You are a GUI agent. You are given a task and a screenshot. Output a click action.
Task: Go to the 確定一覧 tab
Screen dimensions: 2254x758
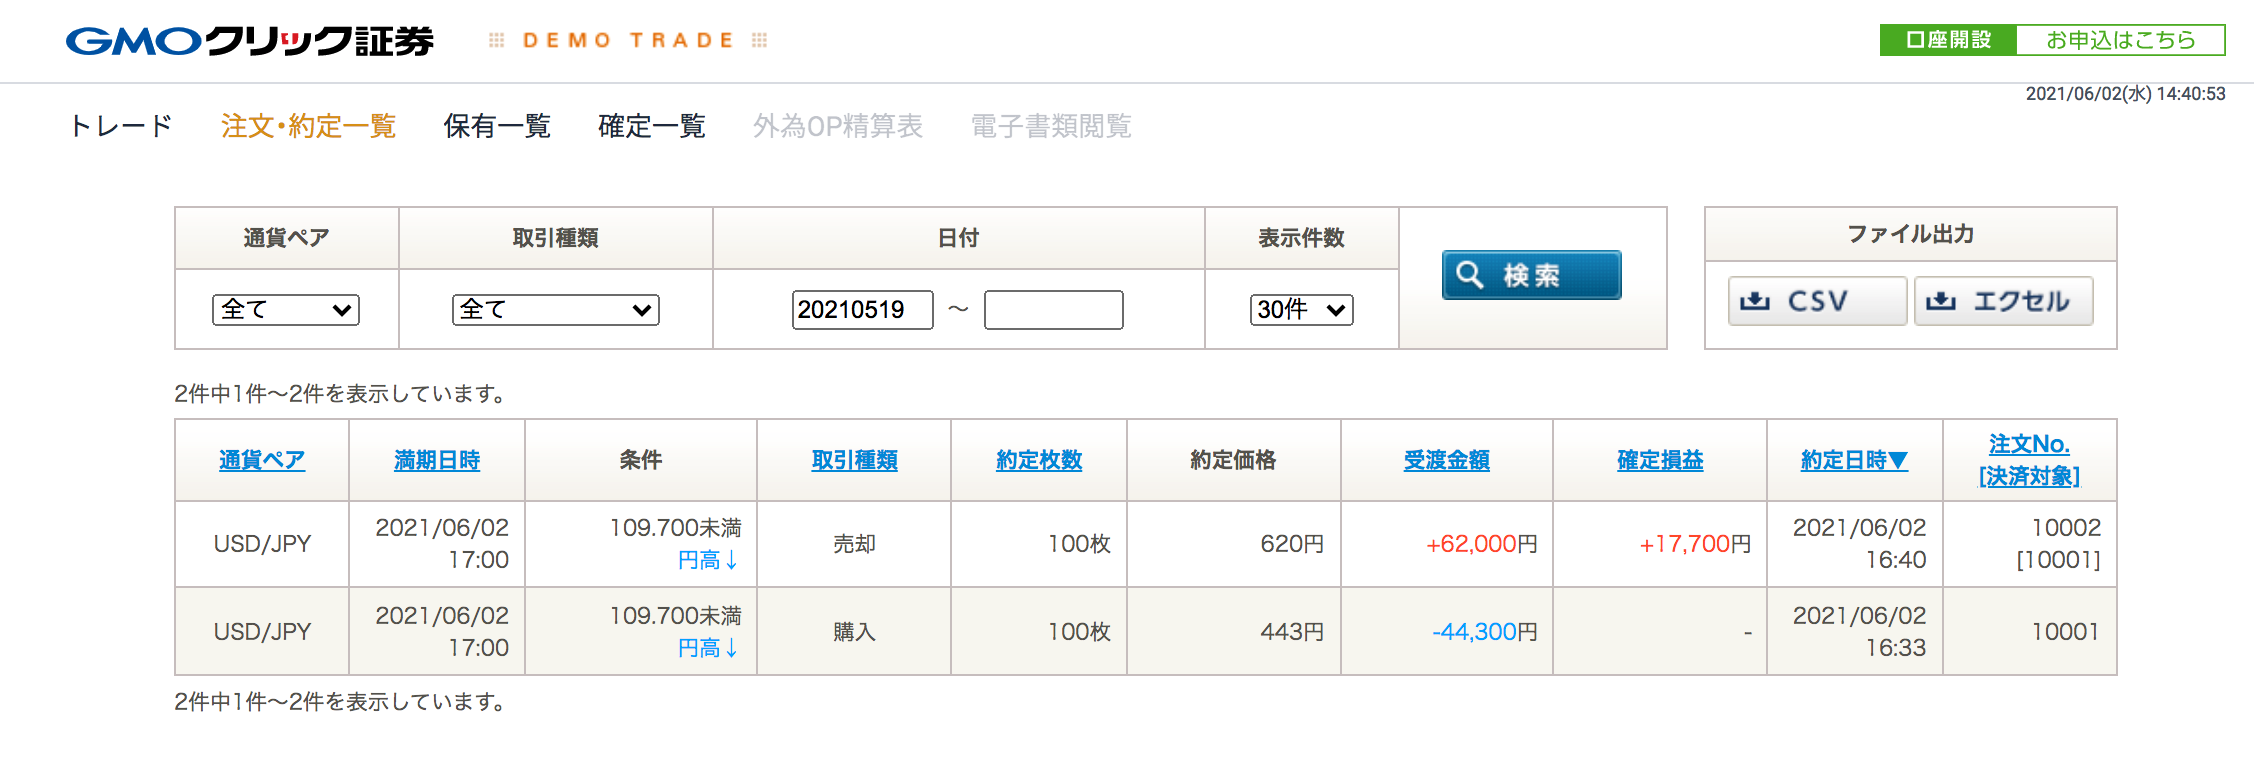coord(652,126)
